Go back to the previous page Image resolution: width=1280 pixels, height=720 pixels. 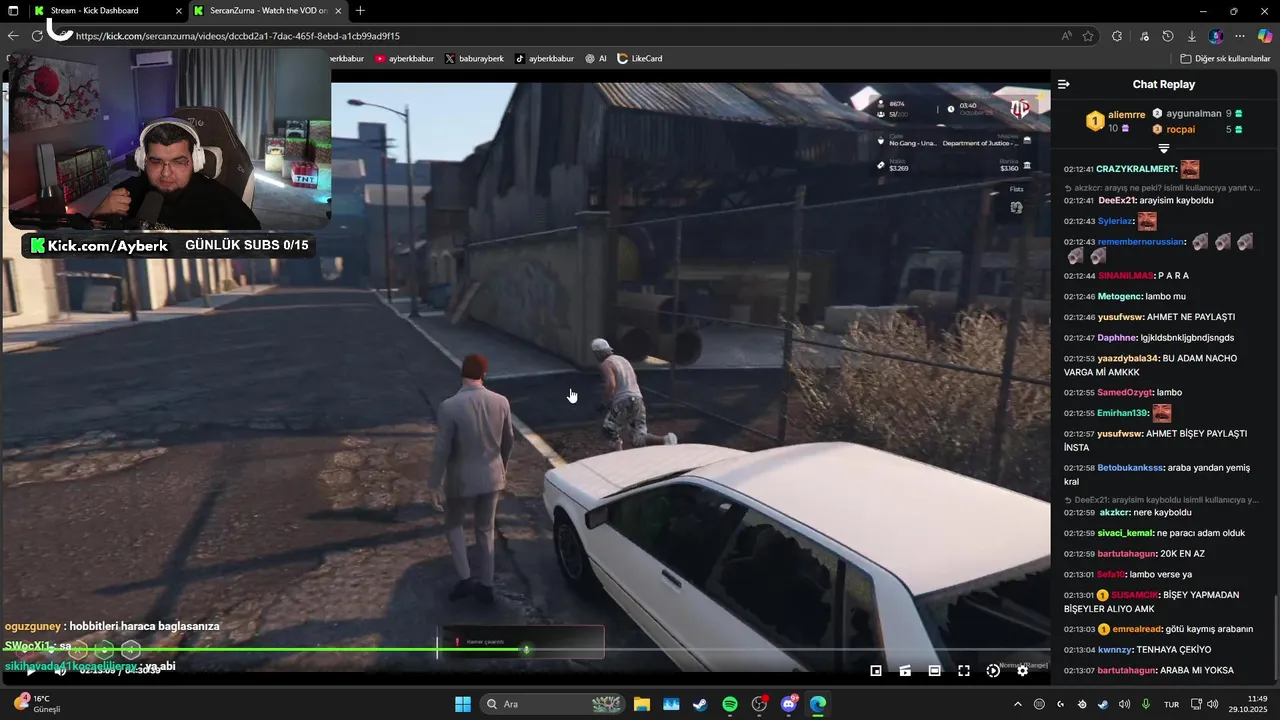(13, 36)
